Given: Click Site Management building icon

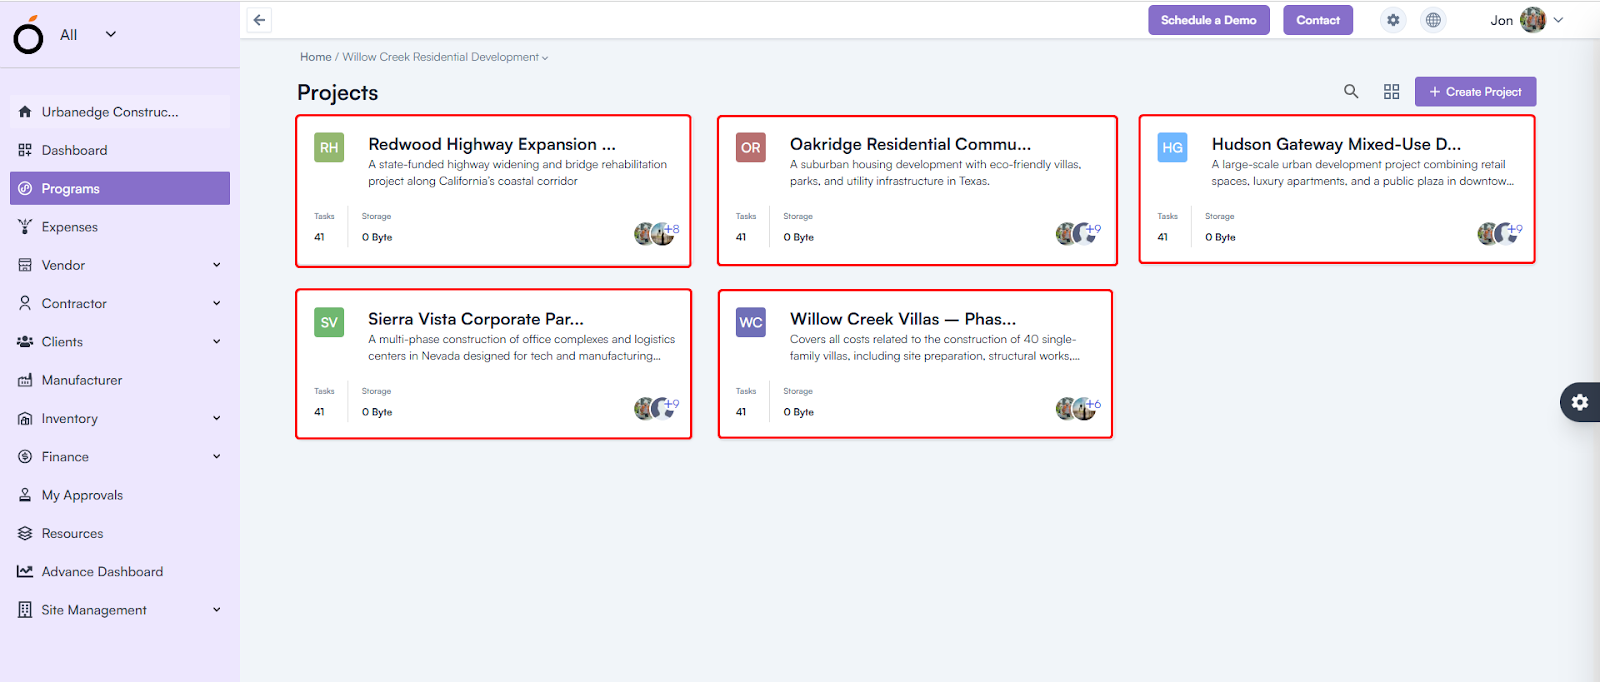Looking at the screenshot, I should (25, 610).
